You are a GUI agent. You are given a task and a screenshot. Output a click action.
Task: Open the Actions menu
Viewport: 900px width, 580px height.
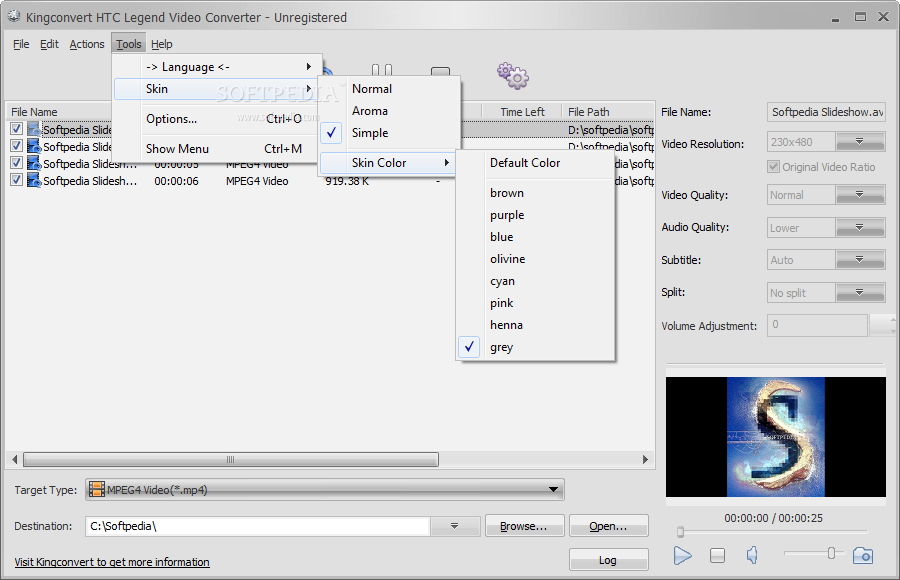click(x=87, y=44)
